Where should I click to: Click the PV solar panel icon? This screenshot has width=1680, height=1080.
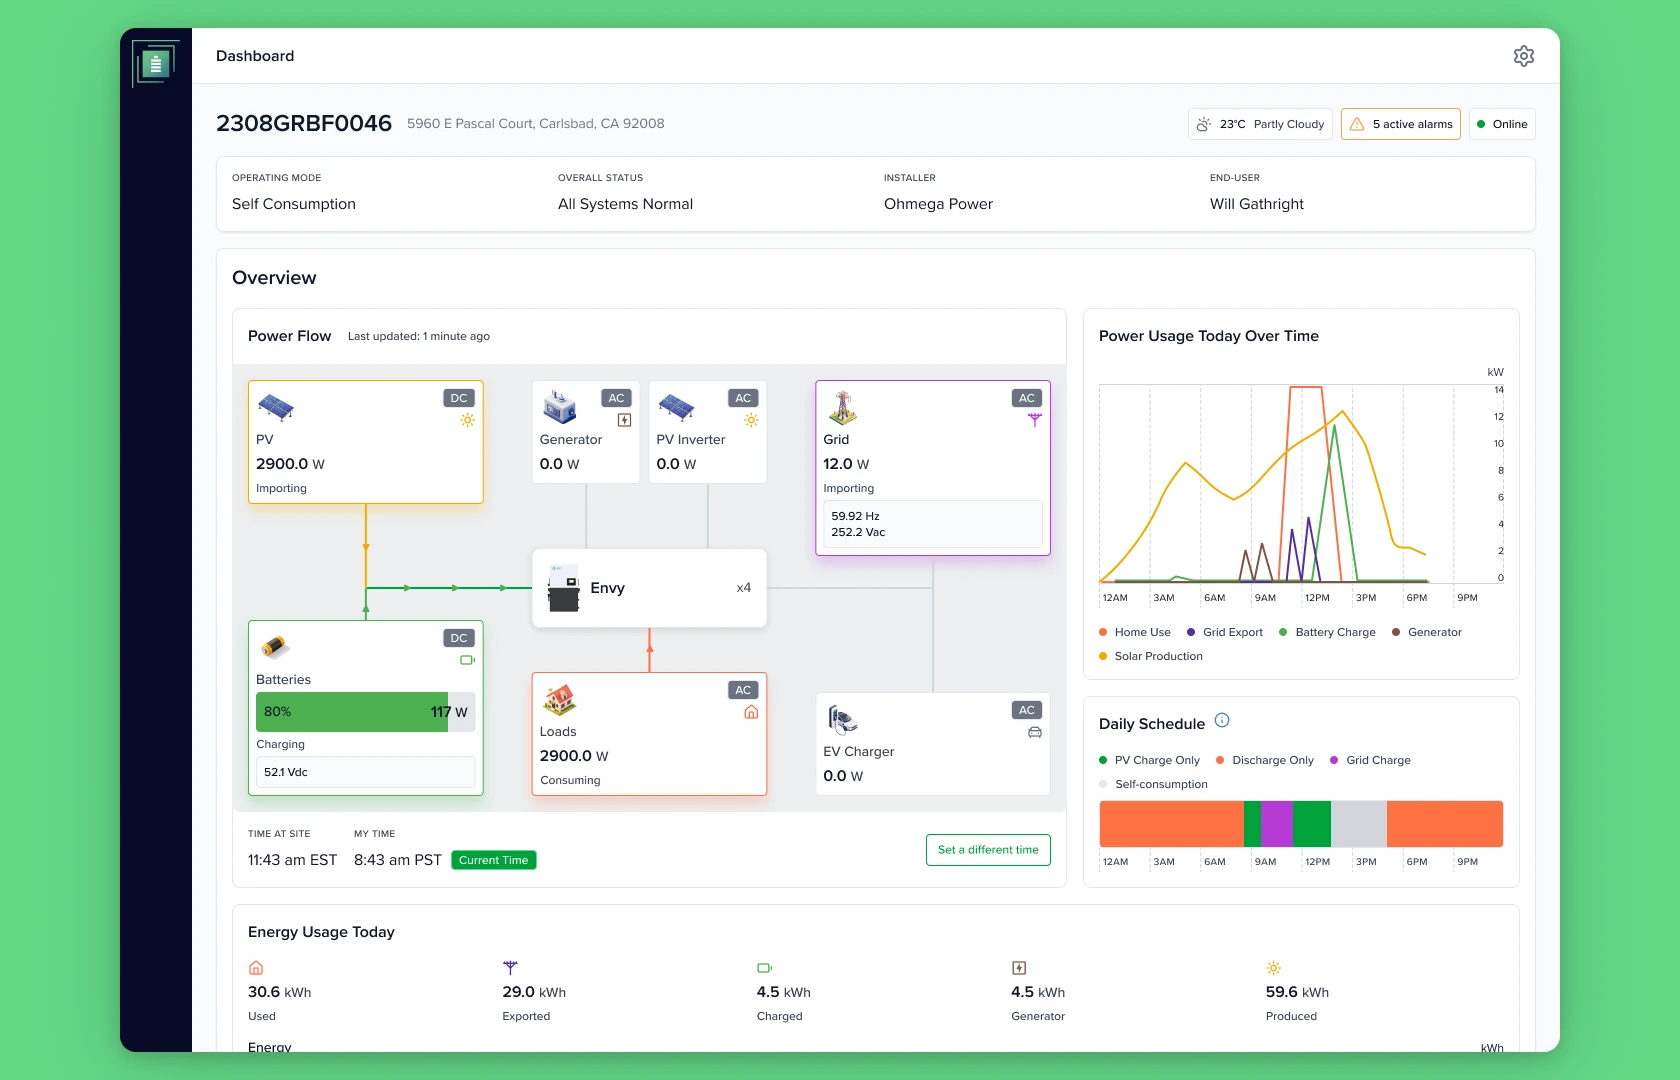(276, 407)
